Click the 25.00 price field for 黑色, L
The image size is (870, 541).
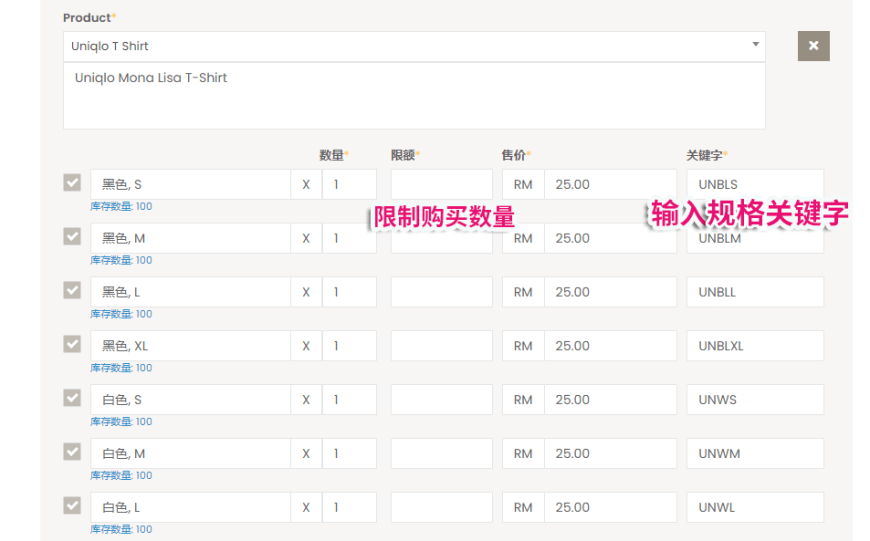point(610,292)
